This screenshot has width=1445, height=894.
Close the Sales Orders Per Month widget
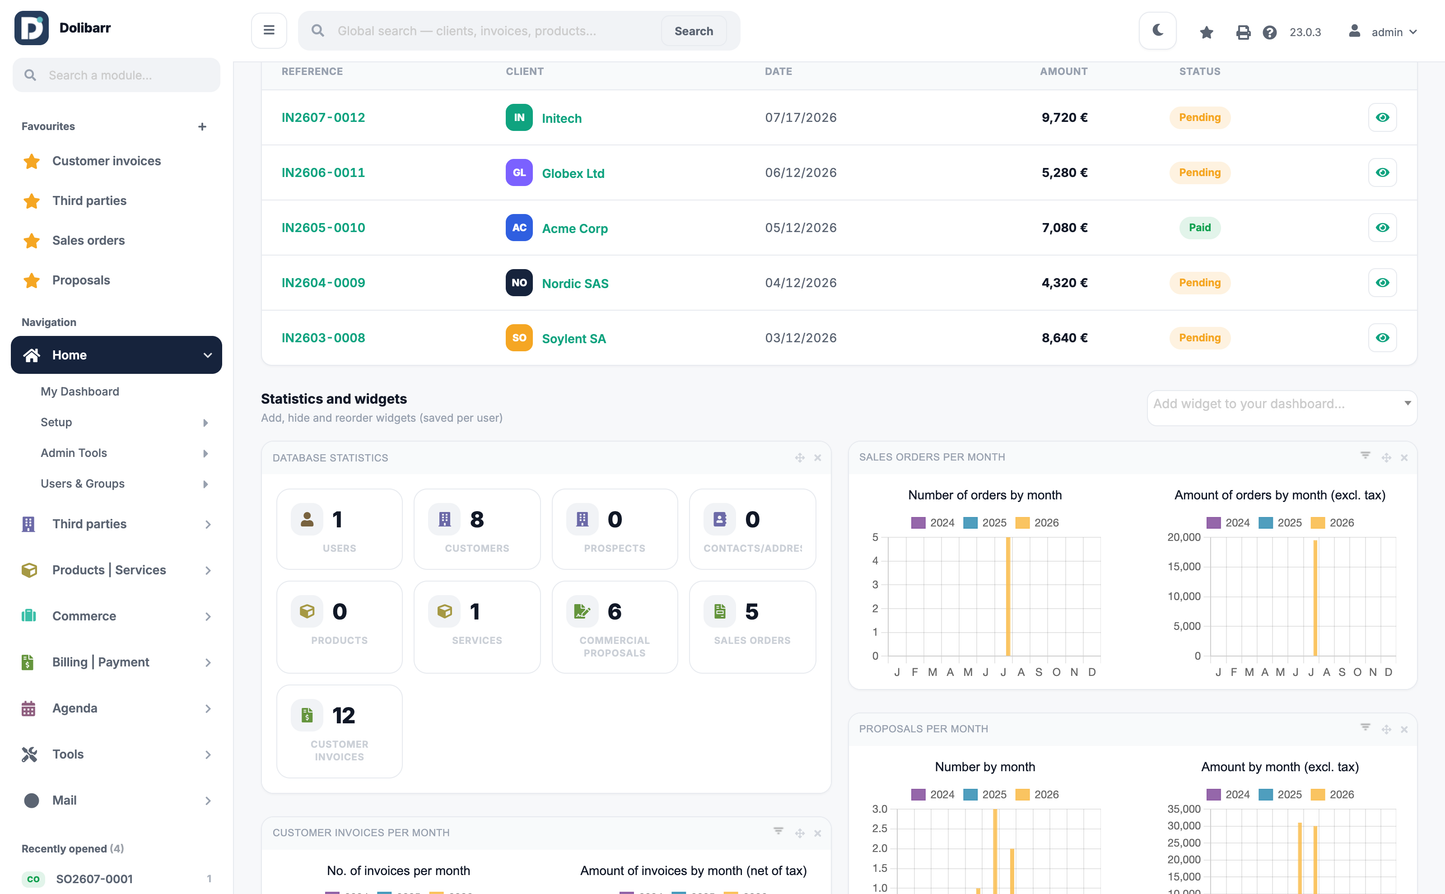1404,458
